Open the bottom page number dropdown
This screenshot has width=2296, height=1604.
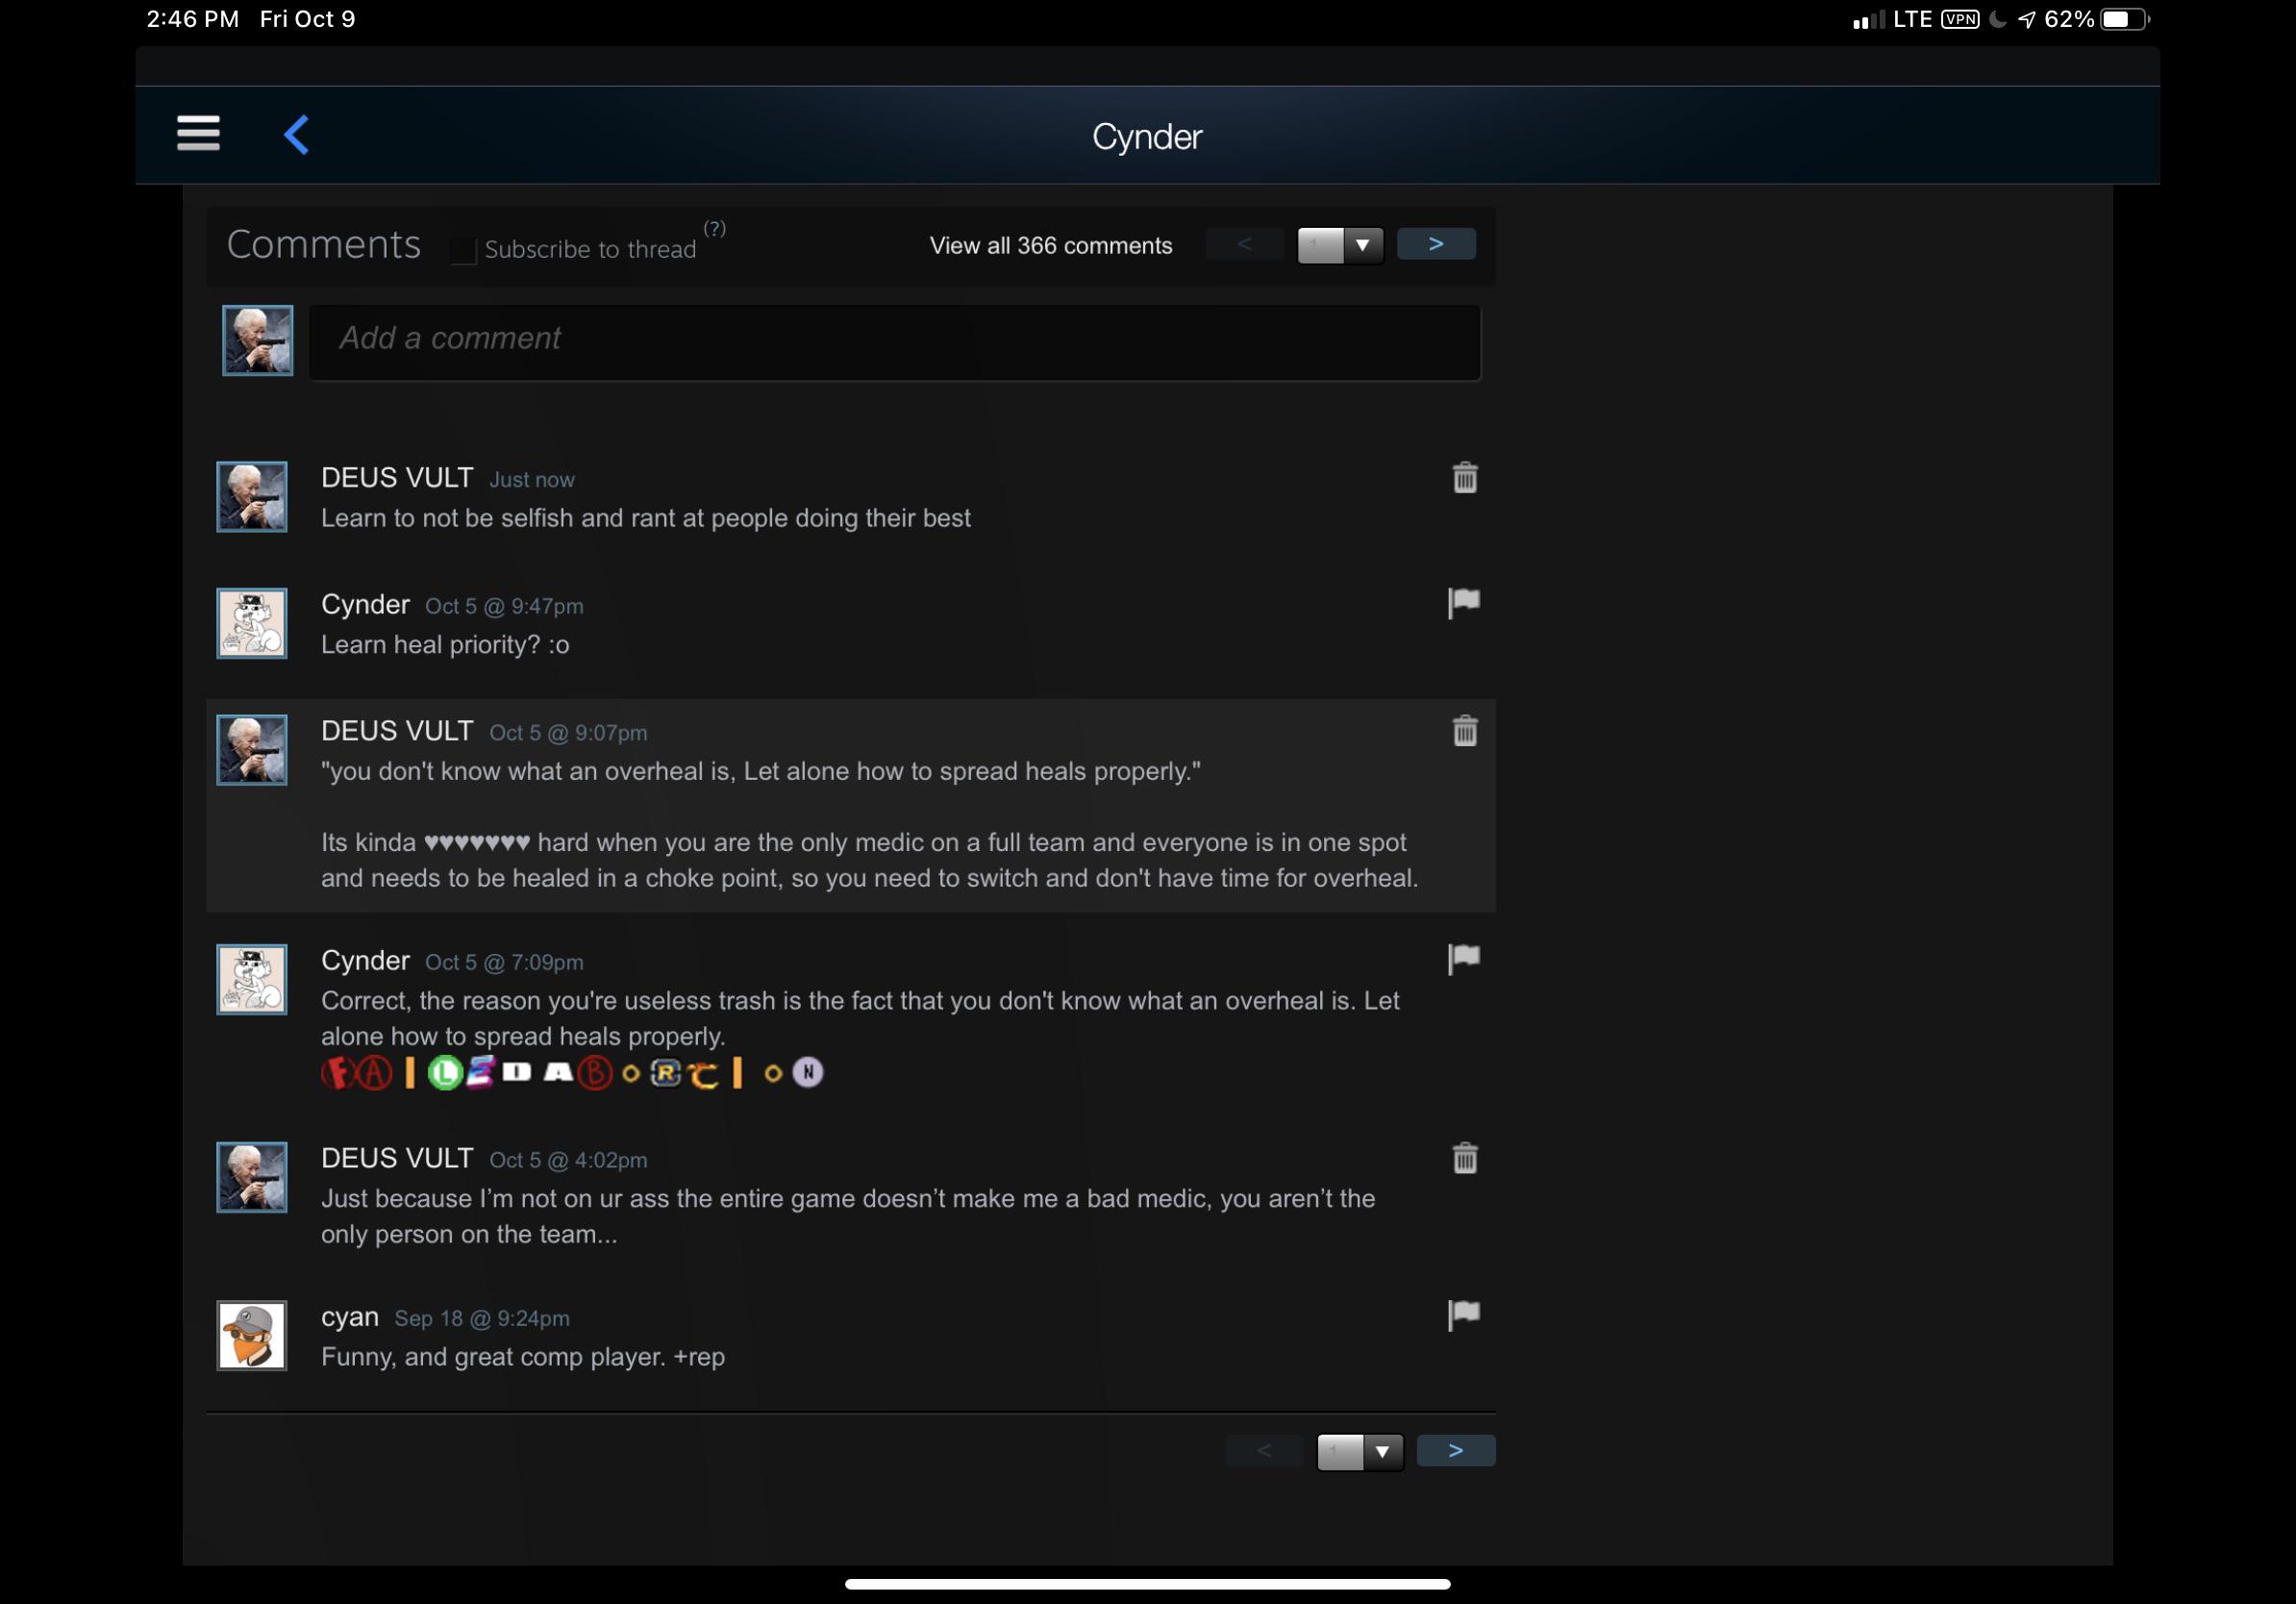[x=1360, y=1451]
